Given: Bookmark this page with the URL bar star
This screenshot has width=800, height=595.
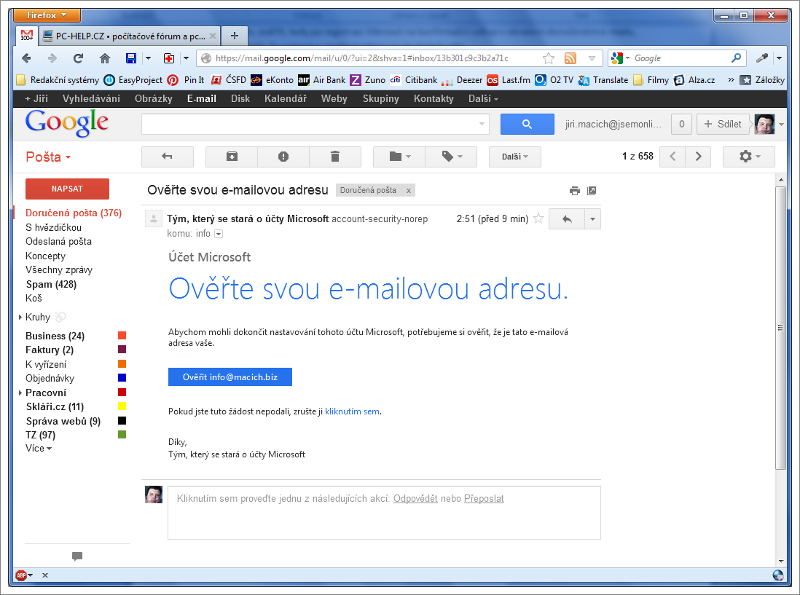Looking at the screenshot, I should [x=548, y=58].
